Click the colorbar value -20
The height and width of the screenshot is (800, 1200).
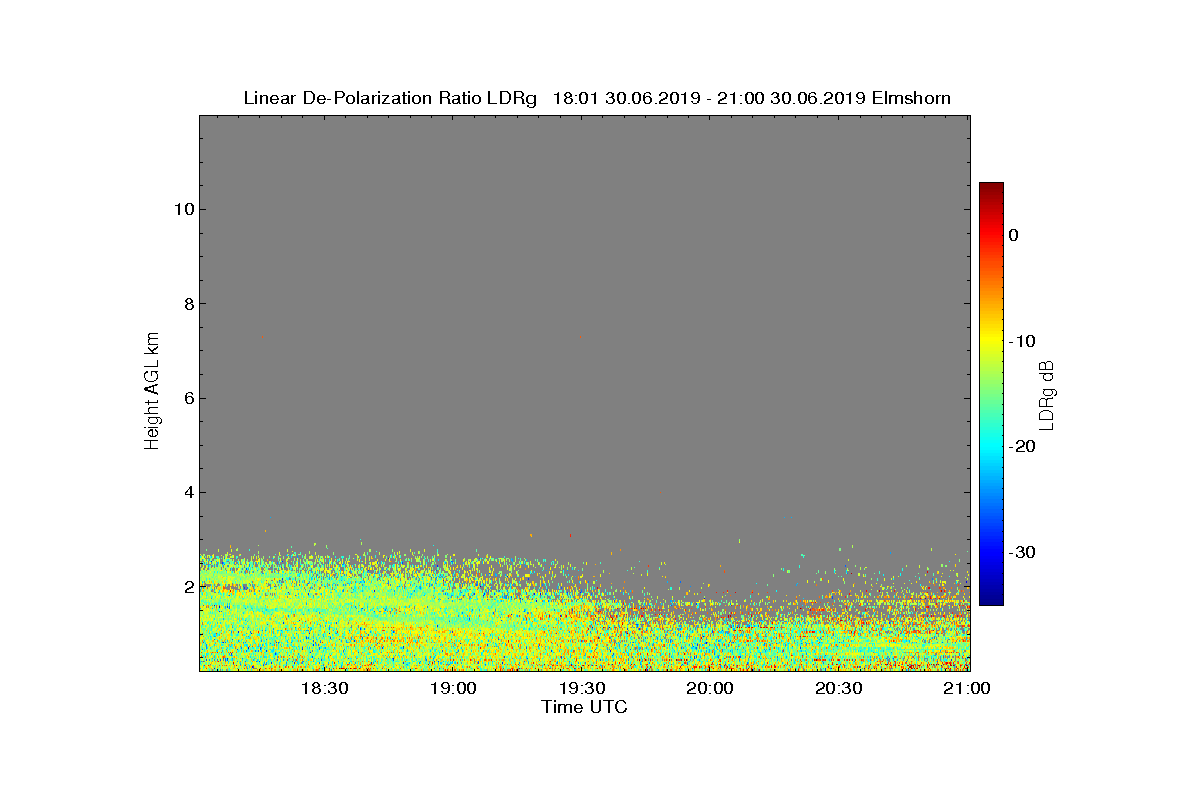[x=1021, y=446]
